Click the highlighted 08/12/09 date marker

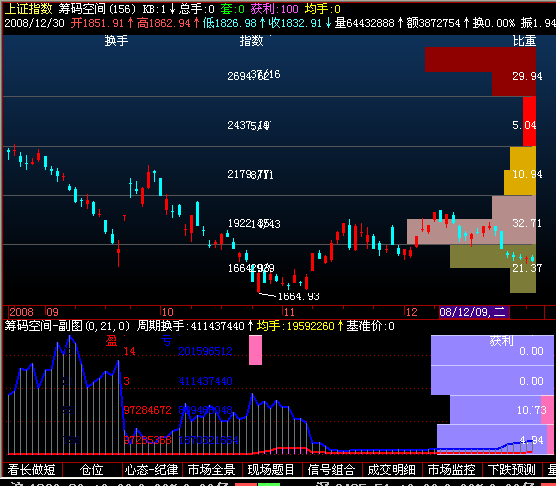click(474, 312)
